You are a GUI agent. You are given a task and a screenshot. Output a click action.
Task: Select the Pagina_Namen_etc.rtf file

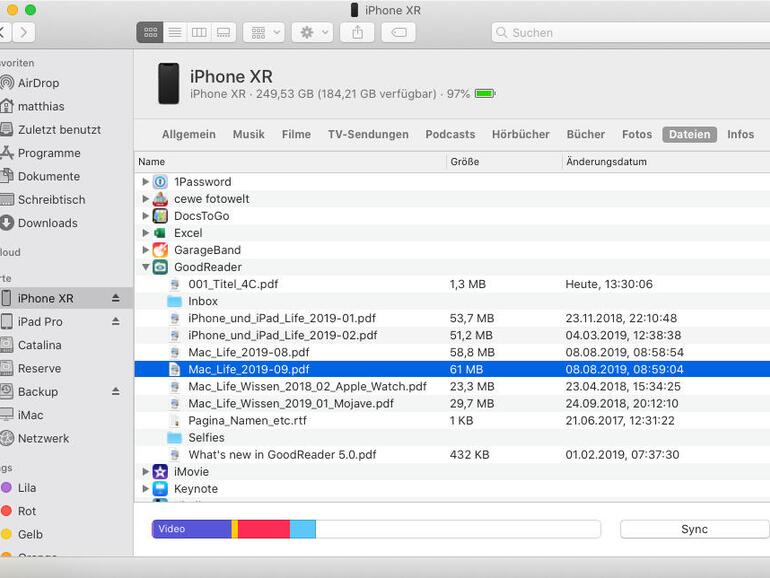452,420
